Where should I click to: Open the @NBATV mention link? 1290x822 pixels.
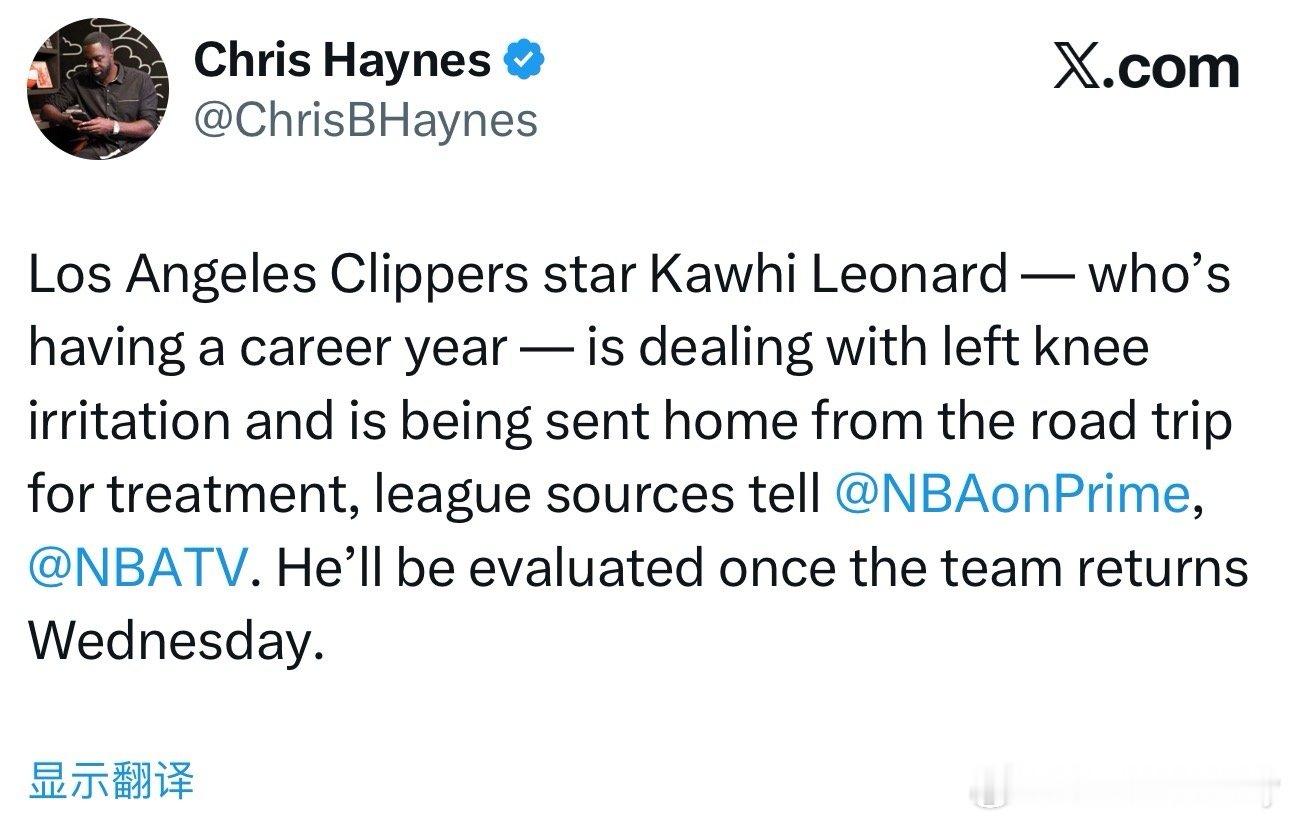(135, 568)
